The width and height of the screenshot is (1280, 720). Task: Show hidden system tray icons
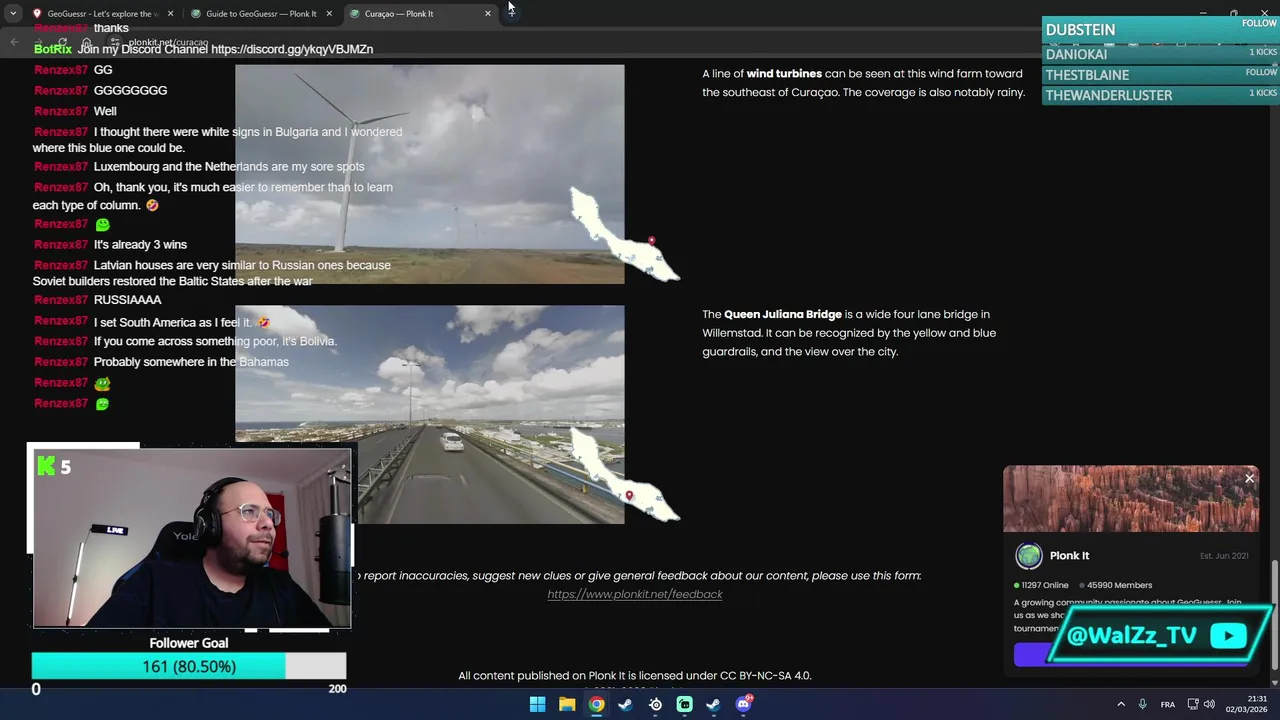[x=1121, y=704]
